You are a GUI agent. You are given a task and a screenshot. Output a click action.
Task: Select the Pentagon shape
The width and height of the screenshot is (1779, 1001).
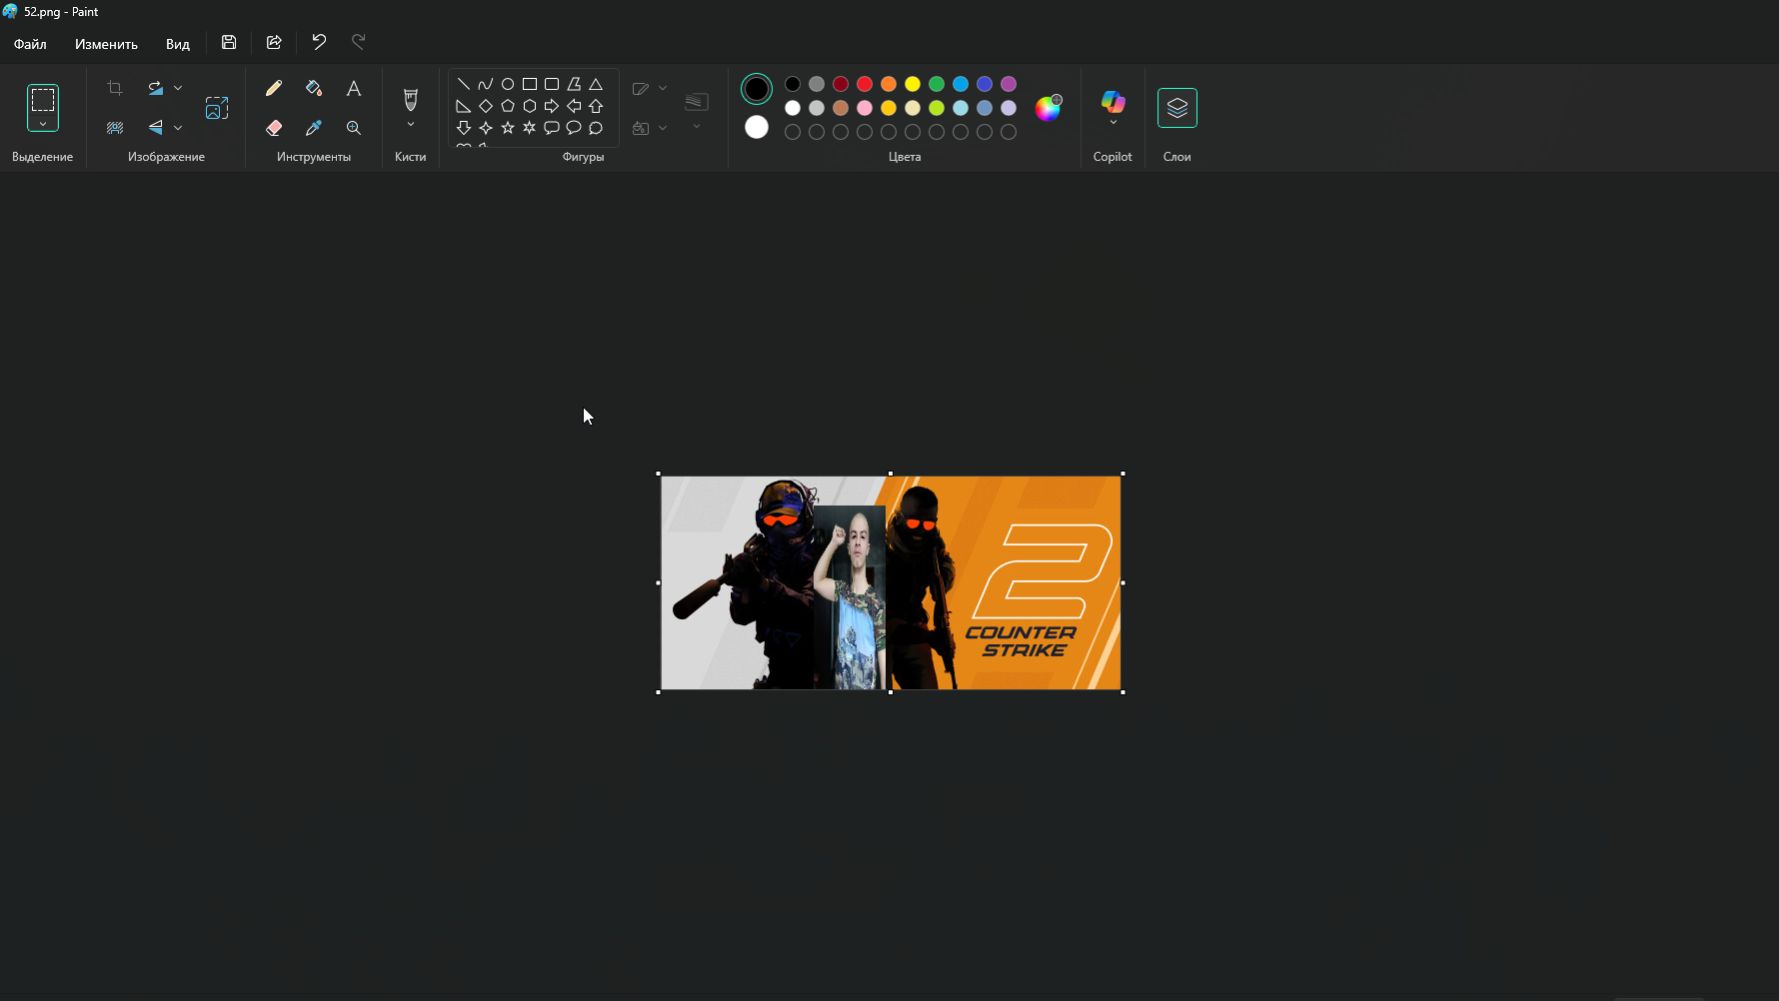coord(507,106)
